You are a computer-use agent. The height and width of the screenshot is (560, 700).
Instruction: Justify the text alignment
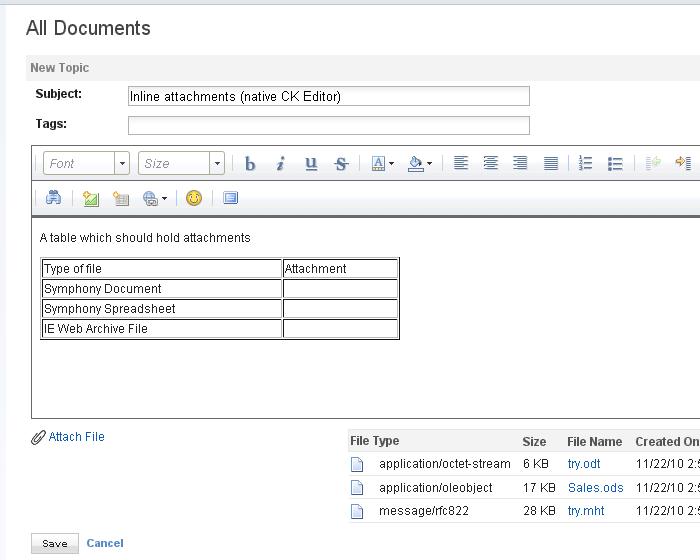pyautogui.click(x=550, y=164)
